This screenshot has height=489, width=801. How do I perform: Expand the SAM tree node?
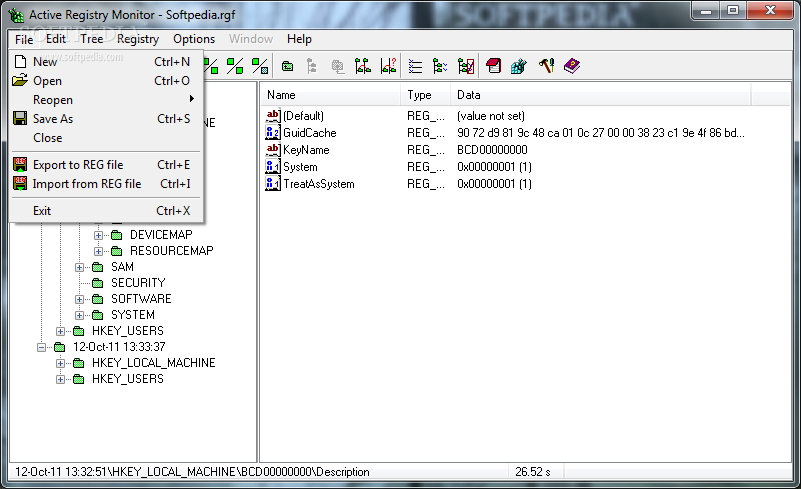[79, 267]
